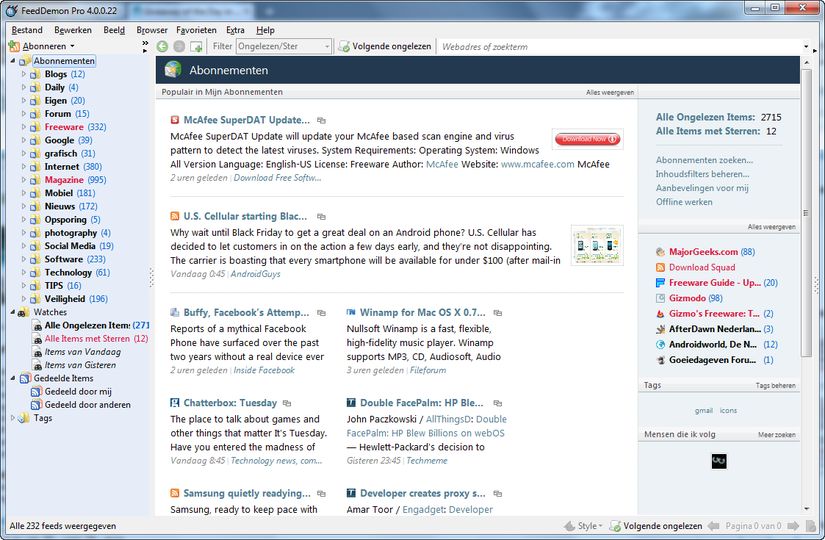The image size is (825, 540).
Task: Click Volgende ongelezen in status bar
Action: 656,526
